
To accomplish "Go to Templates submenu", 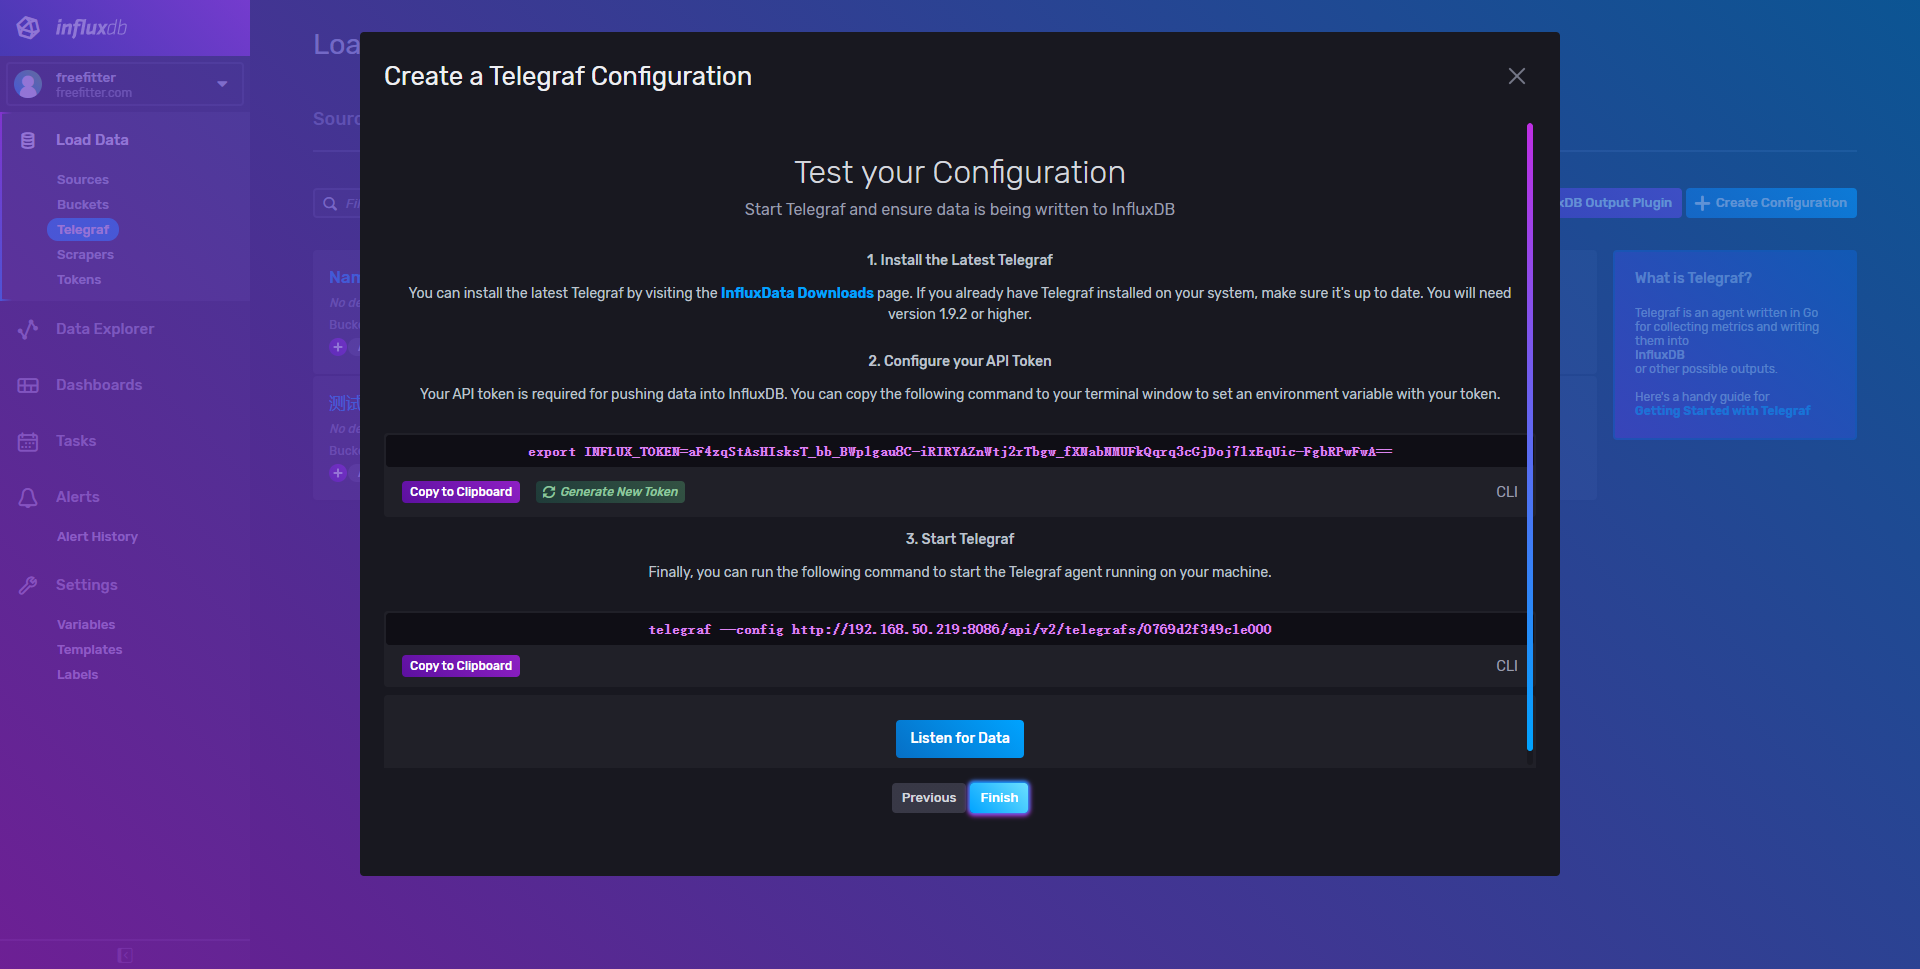I will [90, 650].
